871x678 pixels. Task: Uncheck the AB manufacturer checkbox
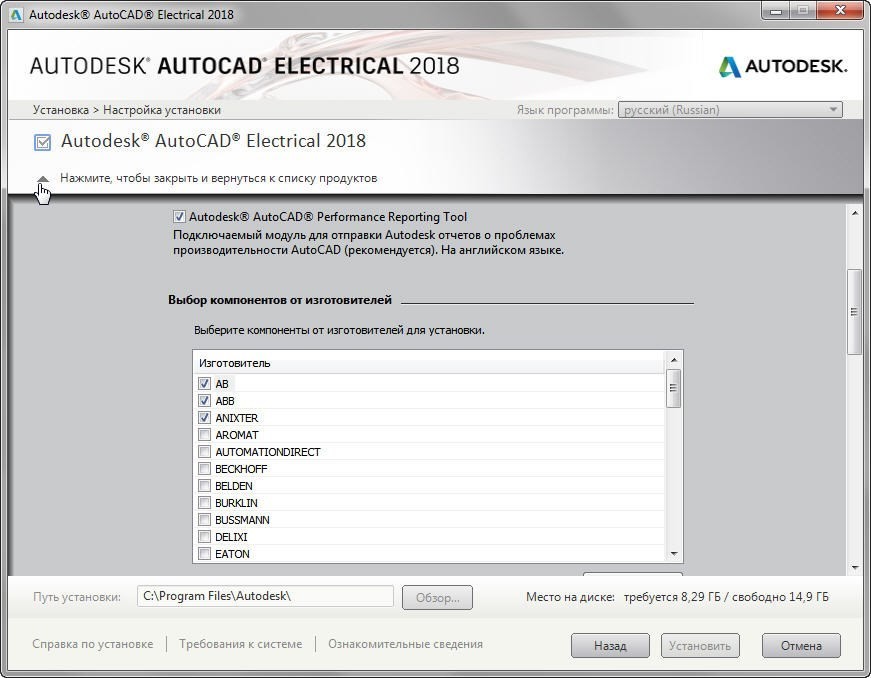pos(204,384)
